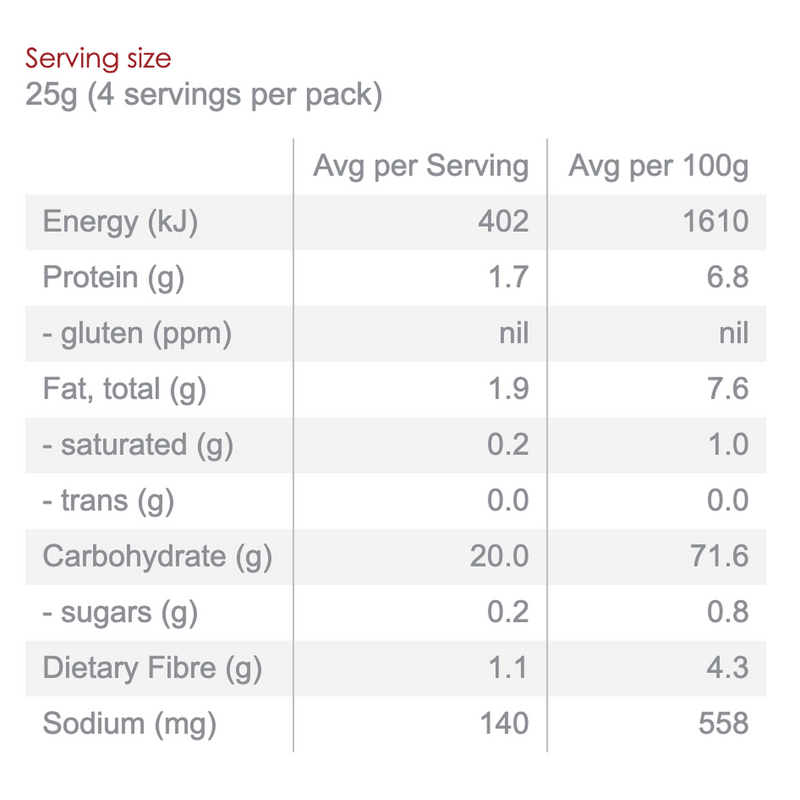This screenshot has width=800, height=800.
Task: Click the 7.6 total fat value
Action: tap(726, 390)
